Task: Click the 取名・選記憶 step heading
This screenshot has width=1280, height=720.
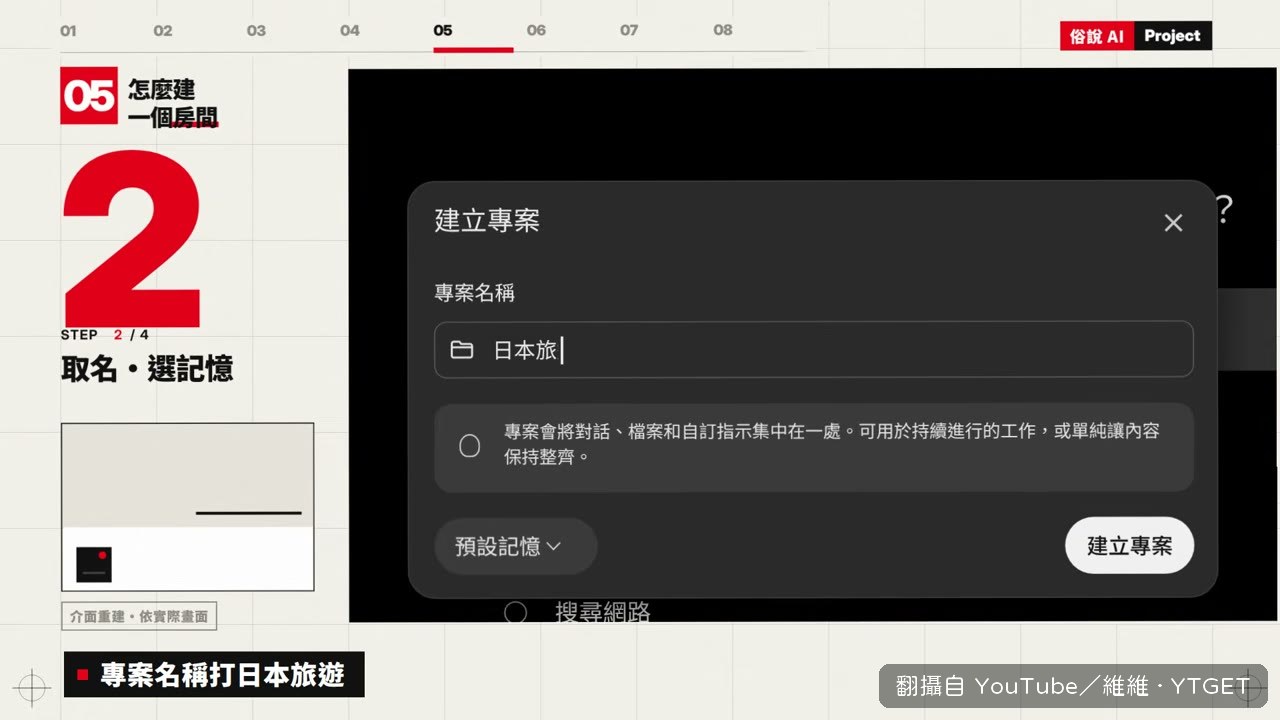Action: click(147, 369)
